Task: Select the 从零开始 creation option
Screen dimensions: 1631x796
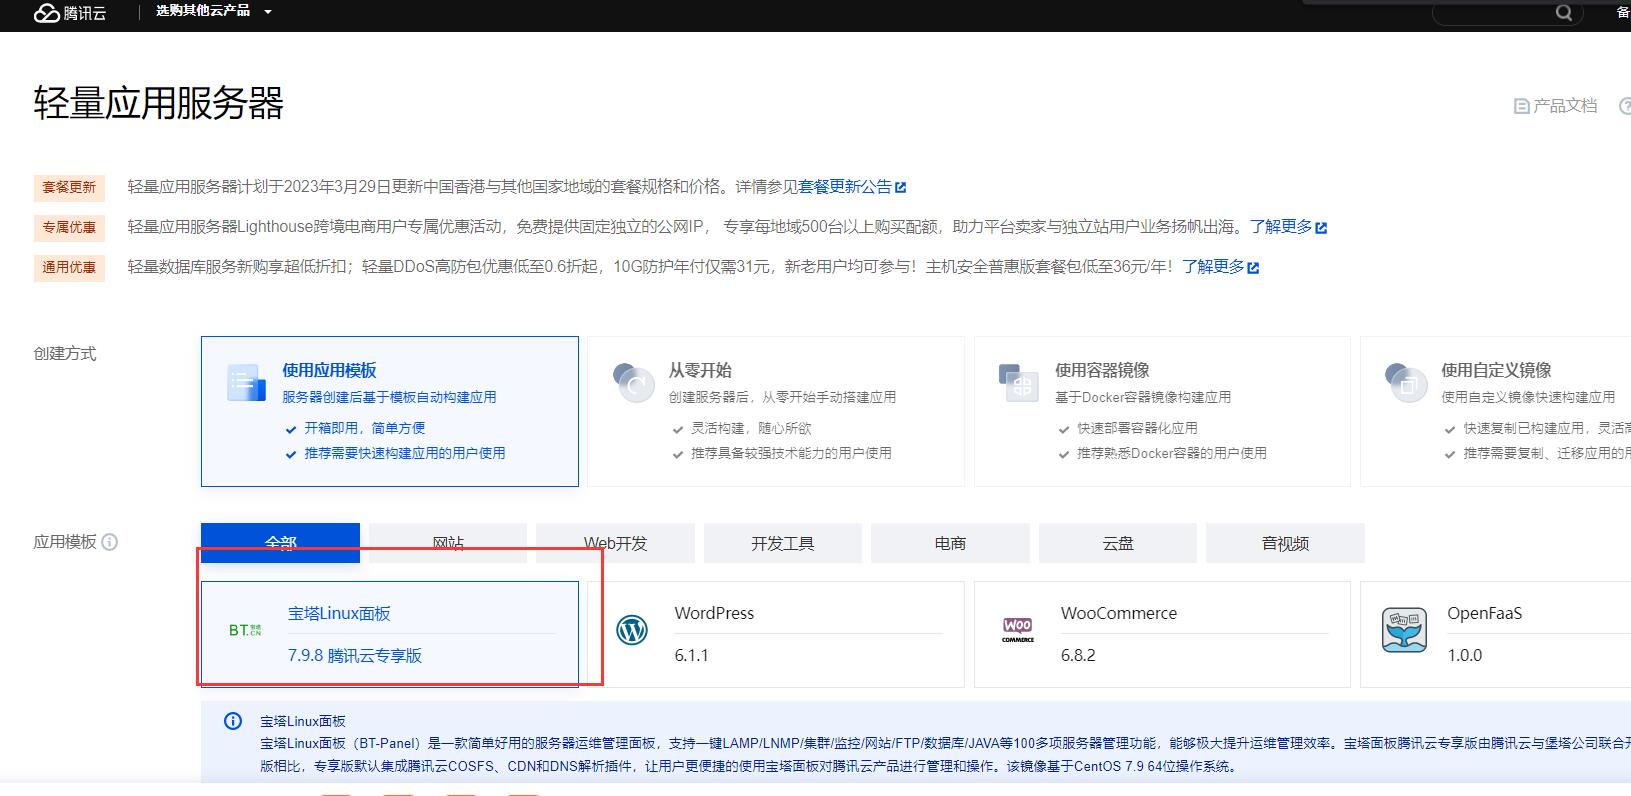Action: (776, 411)
